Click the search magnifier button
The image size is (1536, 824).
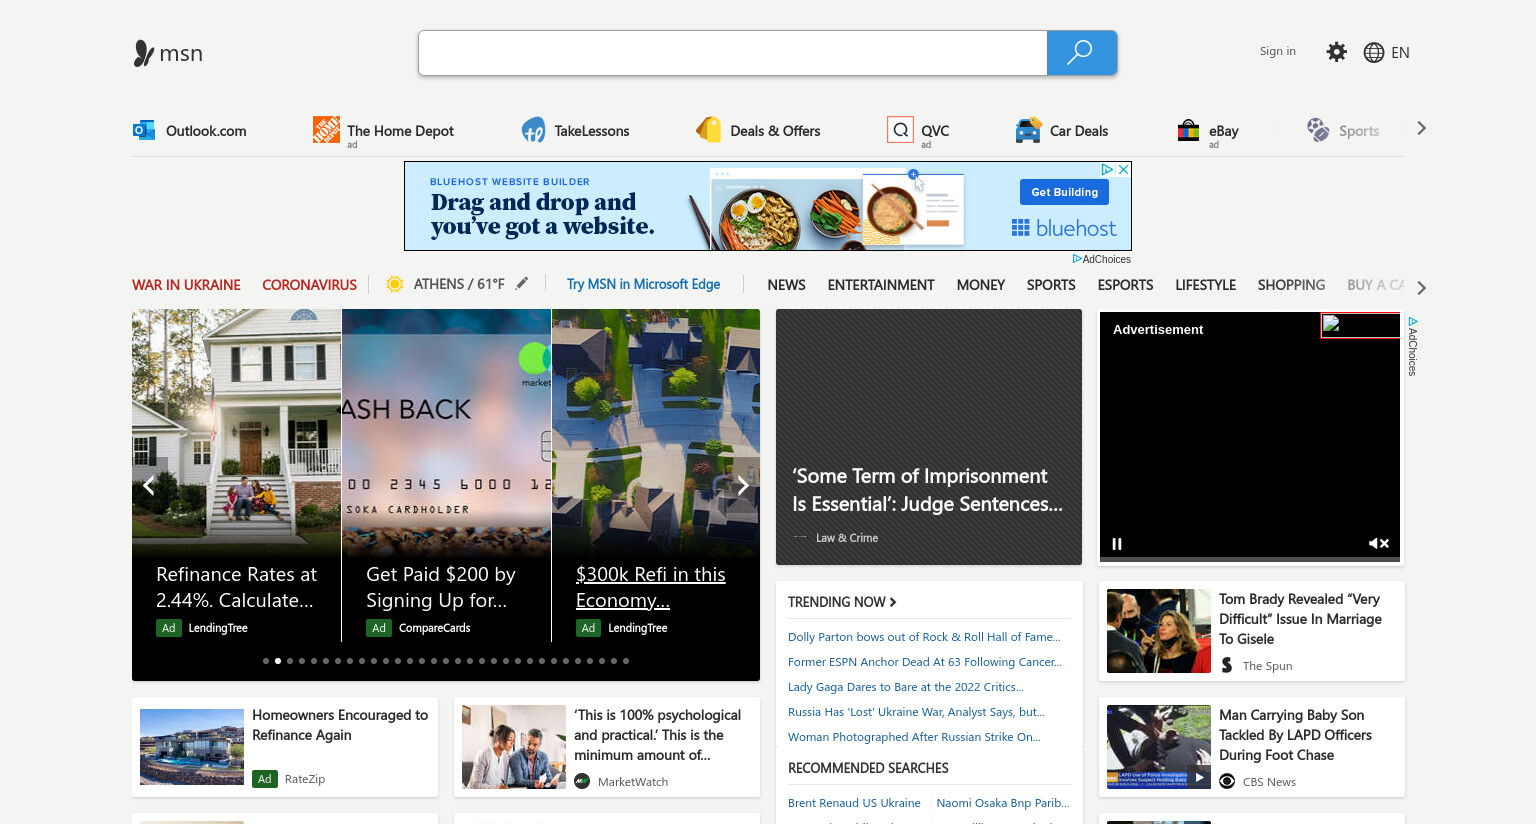(1081, 53)
